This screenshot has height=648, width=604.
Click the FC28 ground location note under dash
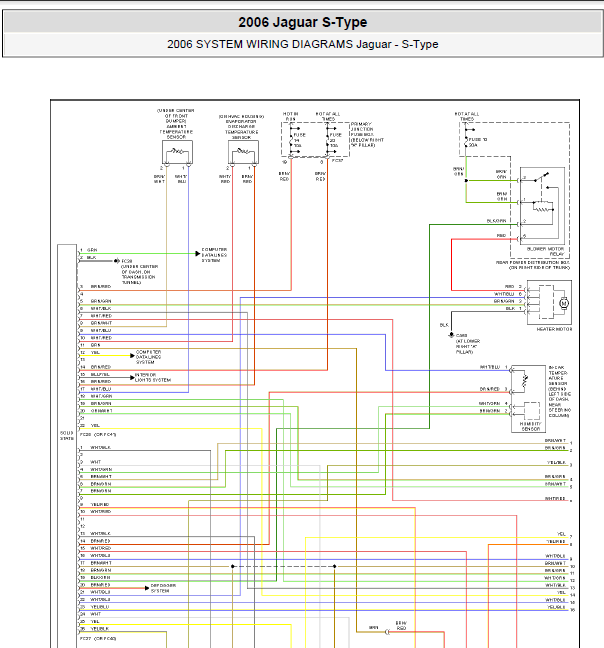pos(139,272)
